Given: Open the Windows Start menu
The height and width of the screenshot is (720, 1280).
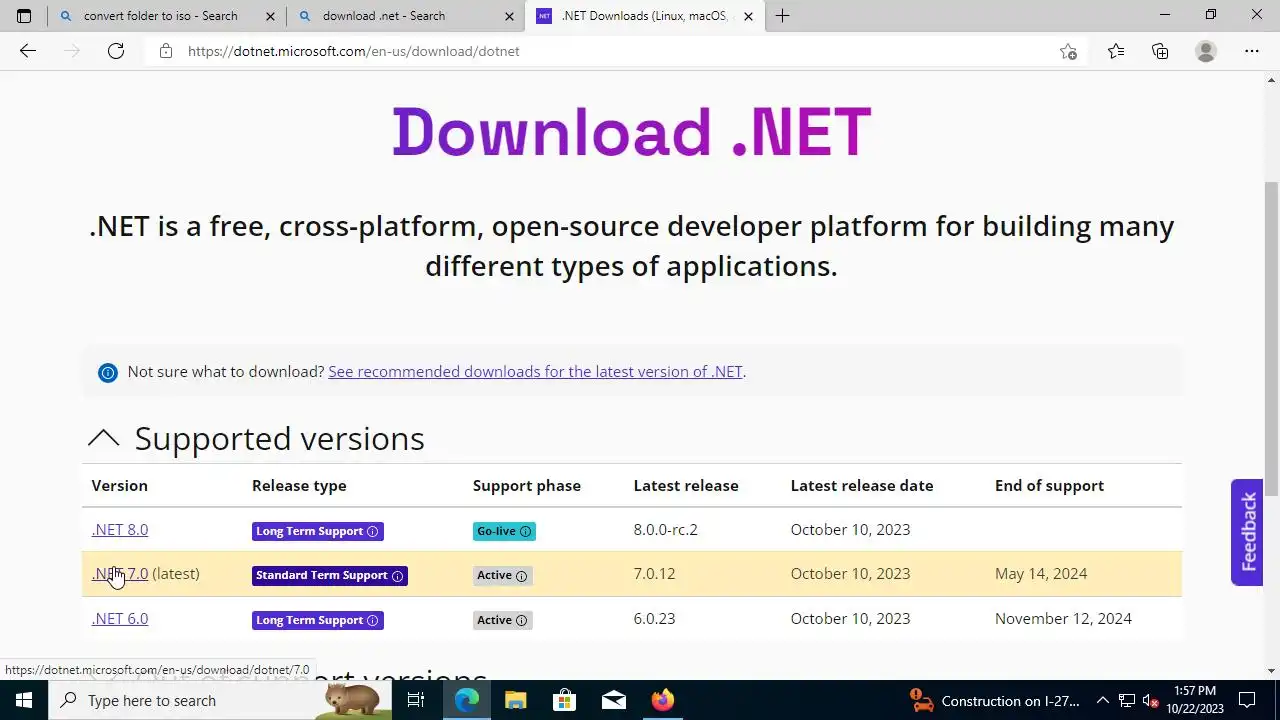Looking at the screenshot, I should click(24, 700).
